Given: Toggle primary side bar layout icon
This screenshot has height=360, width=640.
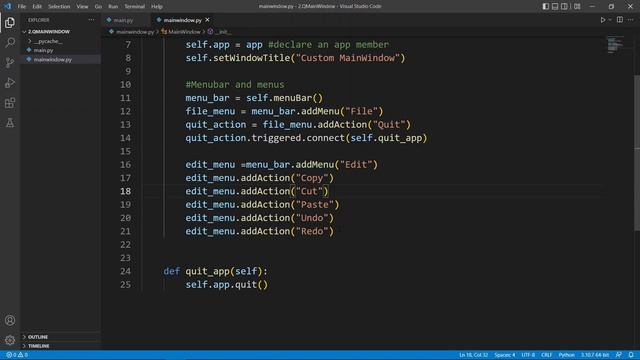Looking at the screenshot, I should (x=545, y=7).
